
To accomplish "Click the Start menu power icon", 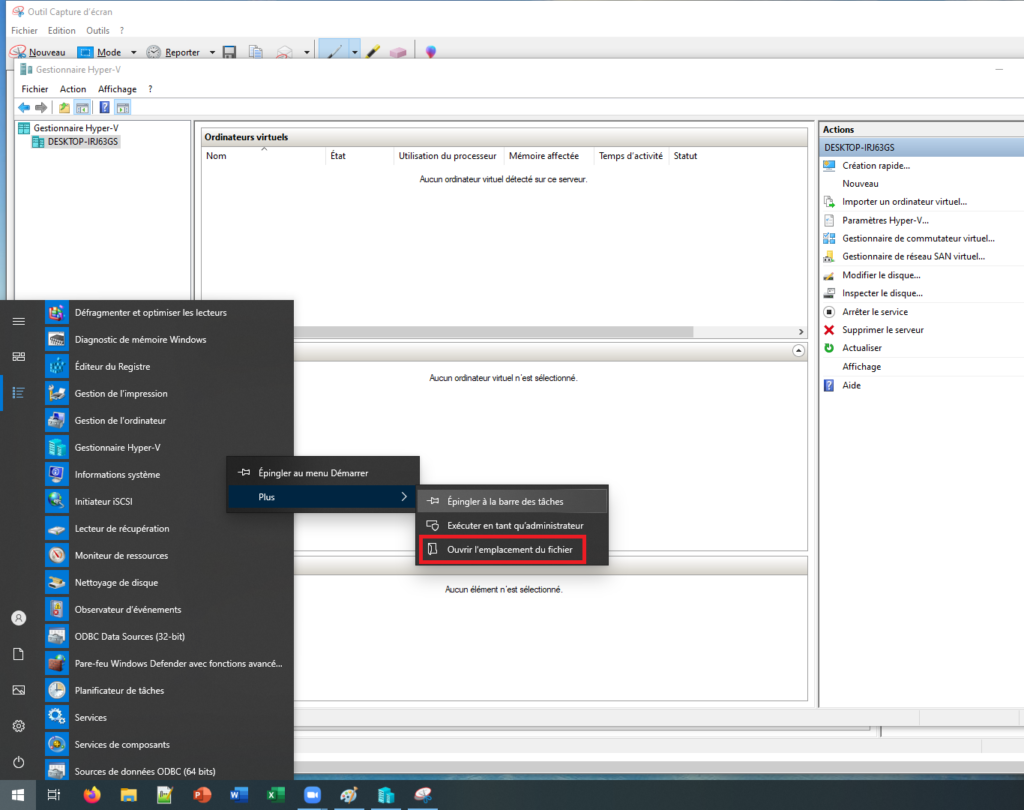I will (x=18, y=762).
